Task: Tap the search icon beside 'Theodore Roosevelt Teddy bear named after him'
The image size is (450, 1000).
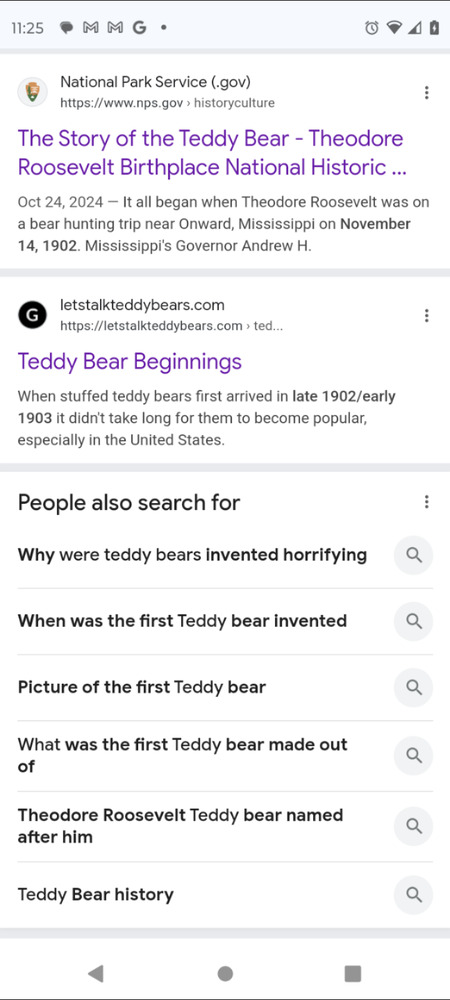Action: pos(414,826)
